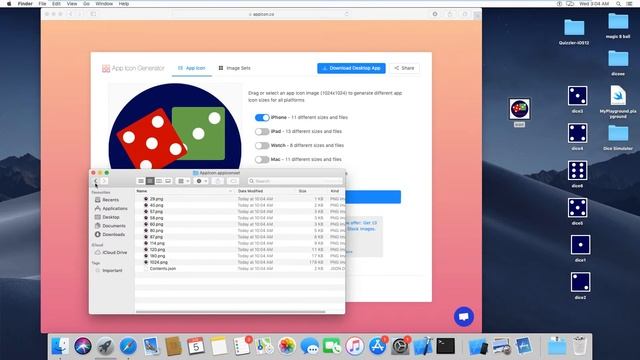The image size is (640, 360).
Task: Switch to the App Icon tab
Action: [192, 68]
